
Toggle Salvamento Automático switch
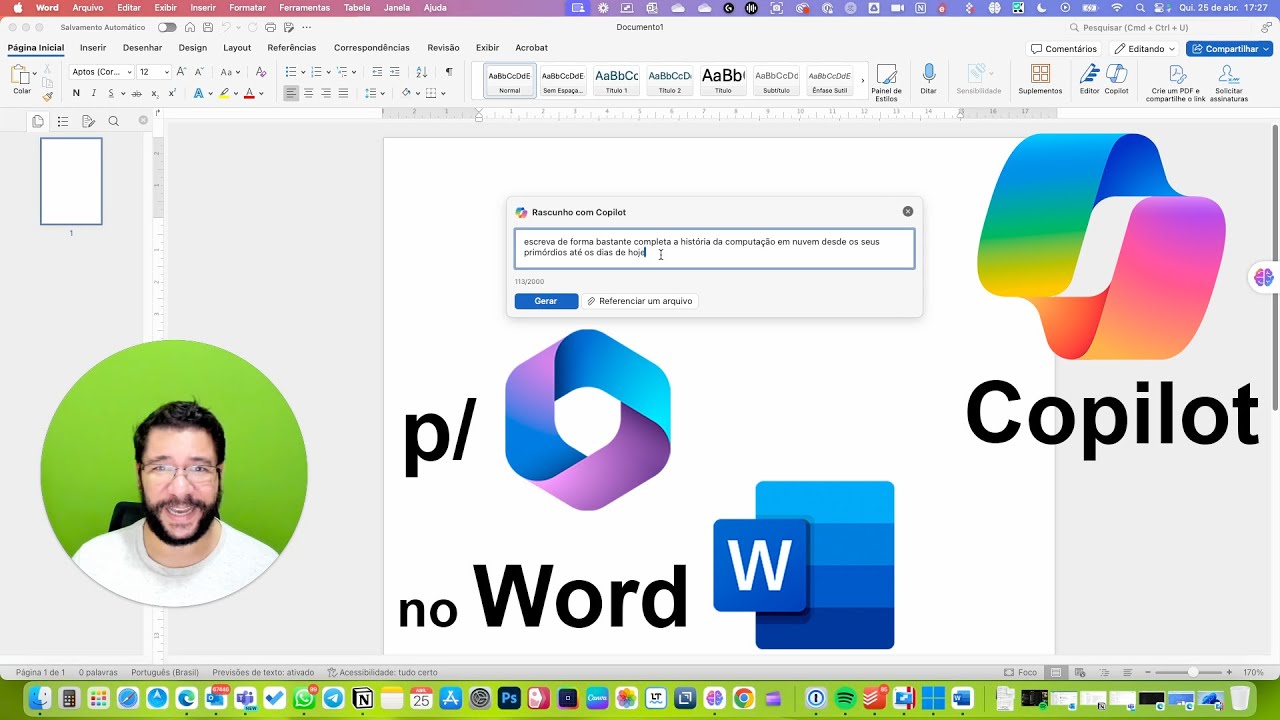(167, 27)
